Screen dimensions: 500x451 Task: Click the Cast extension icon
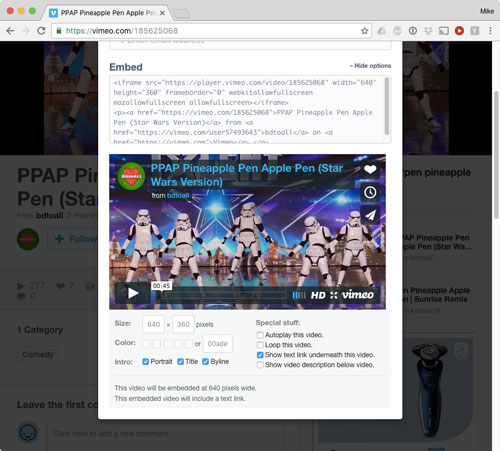point(444,31)
